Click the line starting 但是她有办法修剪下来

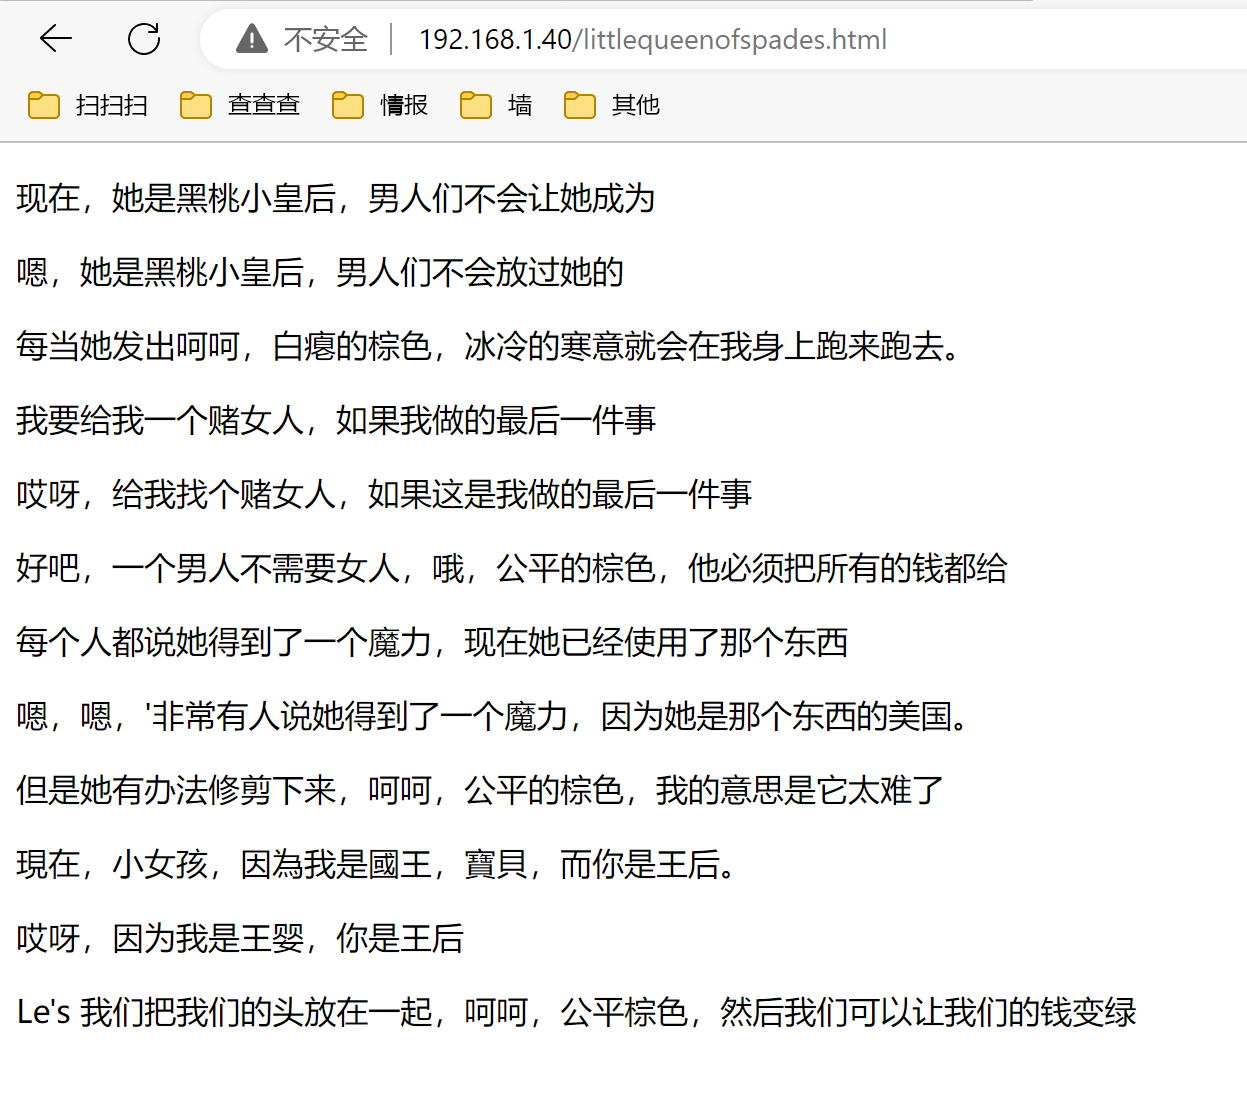tap(480, 790)
